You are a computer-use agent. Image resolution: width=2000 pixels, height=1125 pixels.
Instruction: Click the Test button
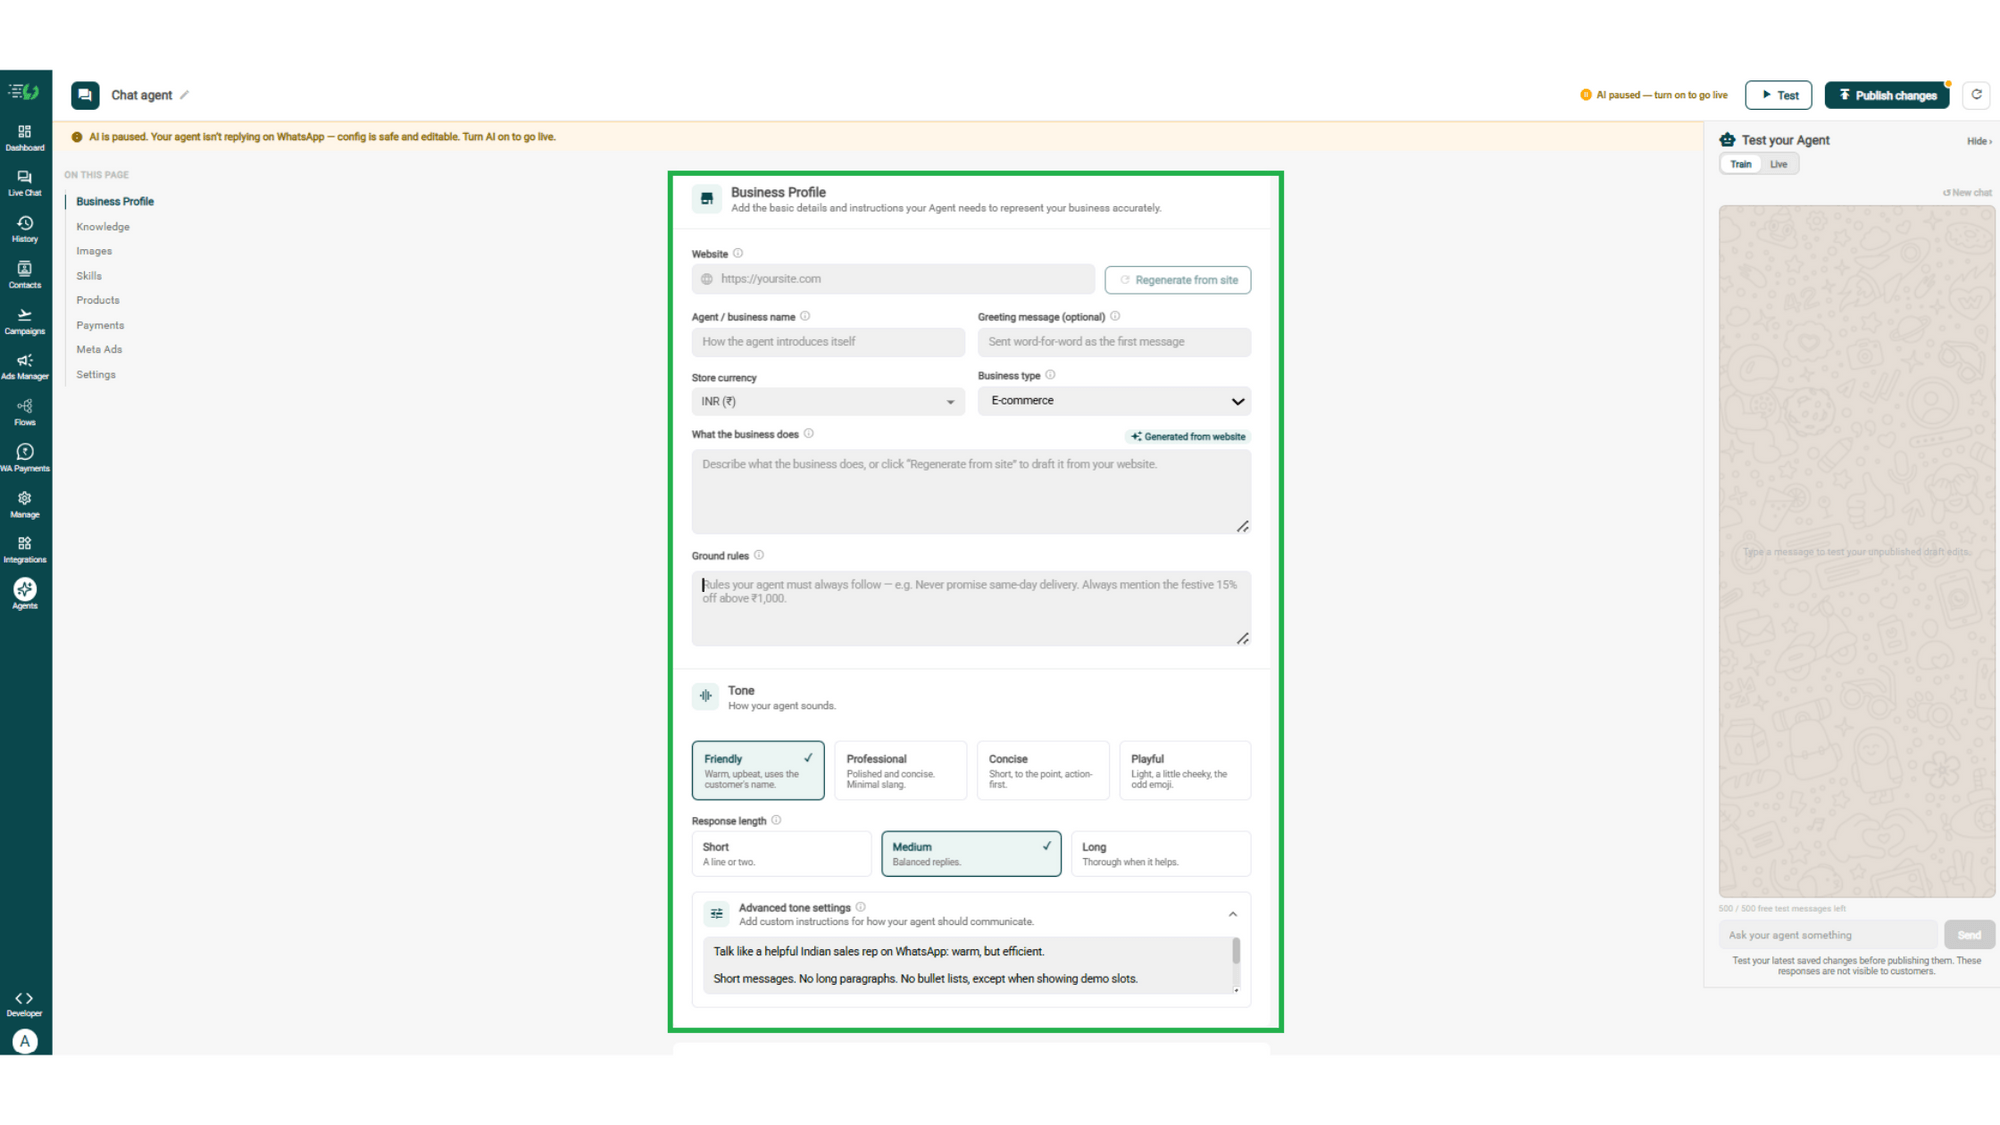coord(1778,95)
